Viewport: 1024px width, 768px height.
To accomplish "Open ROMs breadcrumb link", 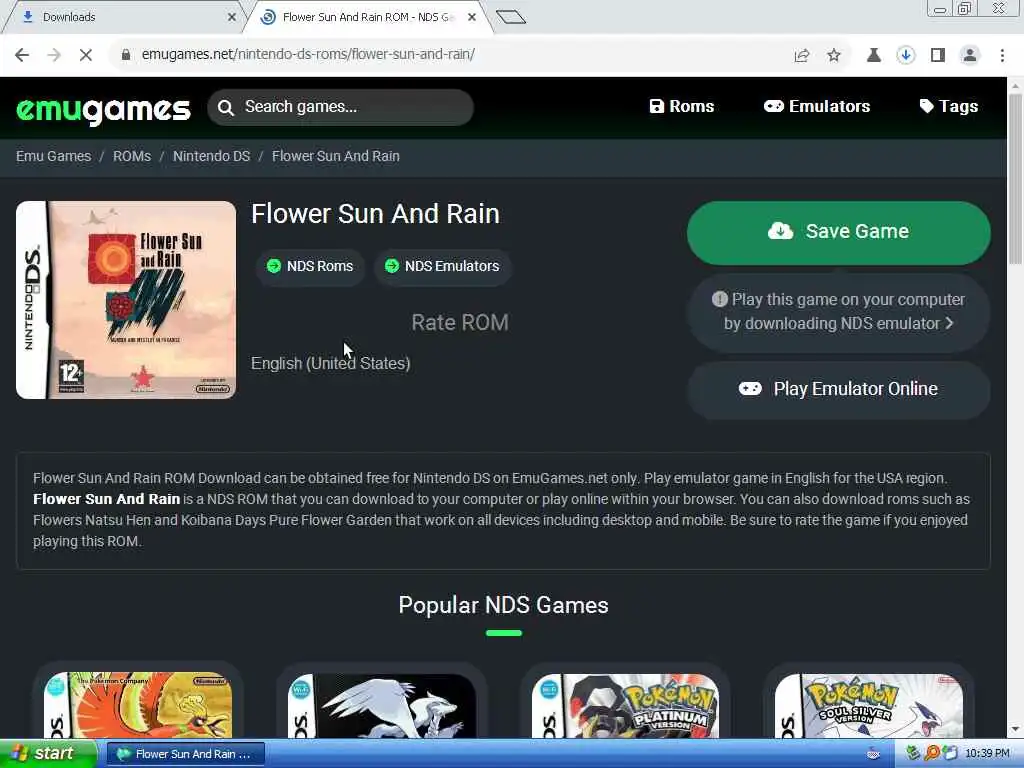I will pyautogui.click(x=132, y=156).
